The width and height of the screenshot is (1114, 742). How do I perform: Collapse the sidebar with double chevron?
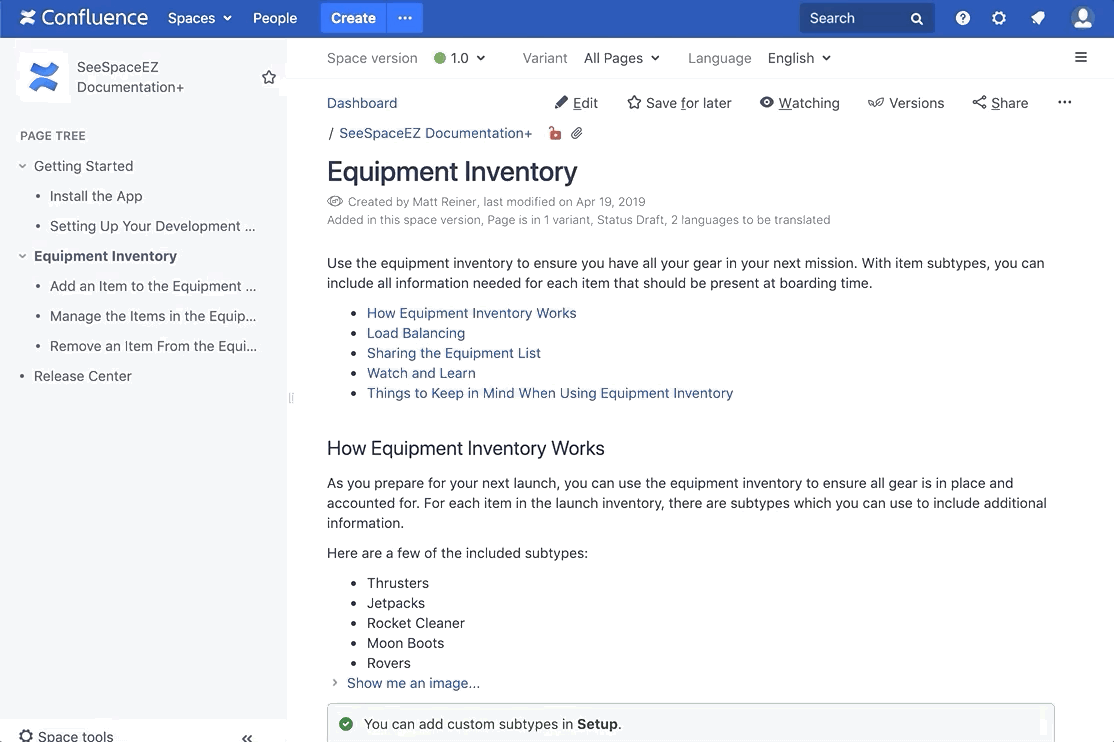247,737
